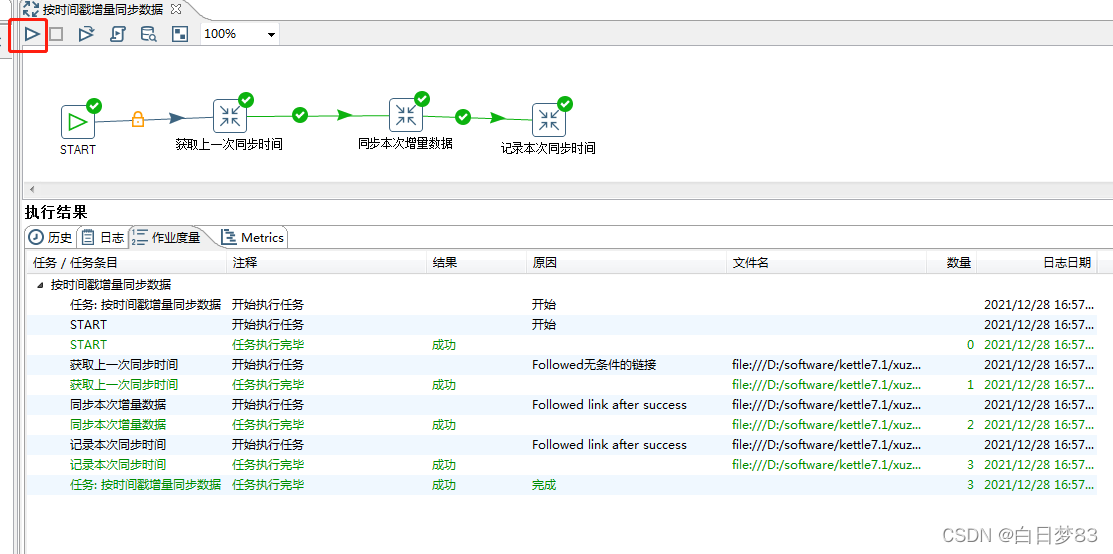Select the 获取上一次同步时间 transformation node

(229, 116)
